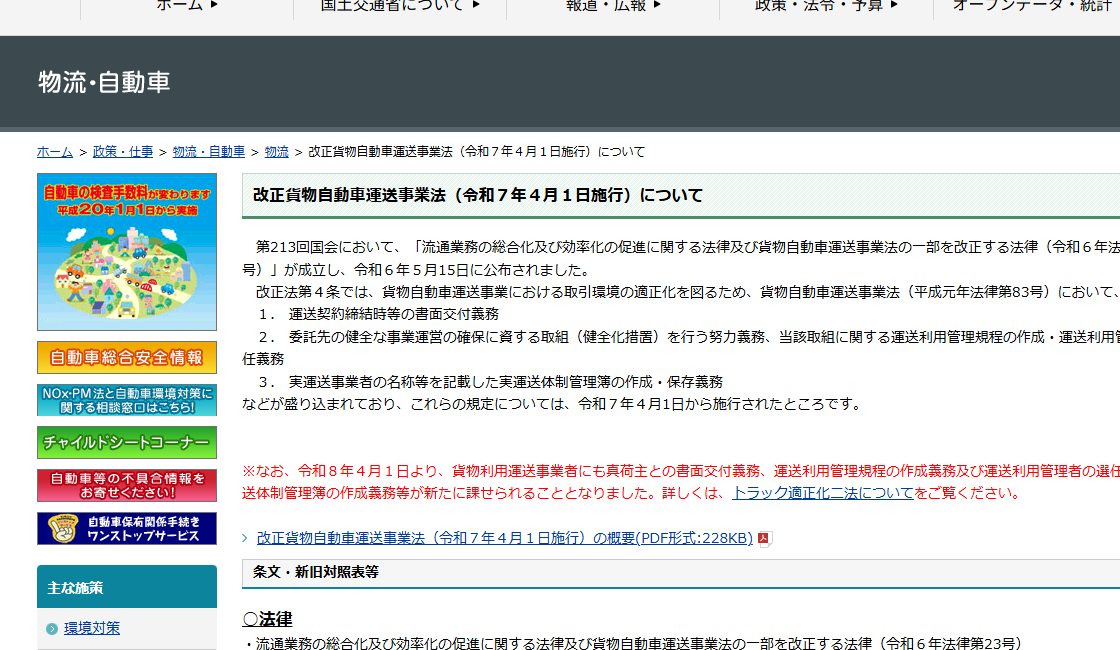This screenshot has height=650, width=1120.
Task: Click the sentence ending ４月1日から施行されたところです
Action: 552,404
